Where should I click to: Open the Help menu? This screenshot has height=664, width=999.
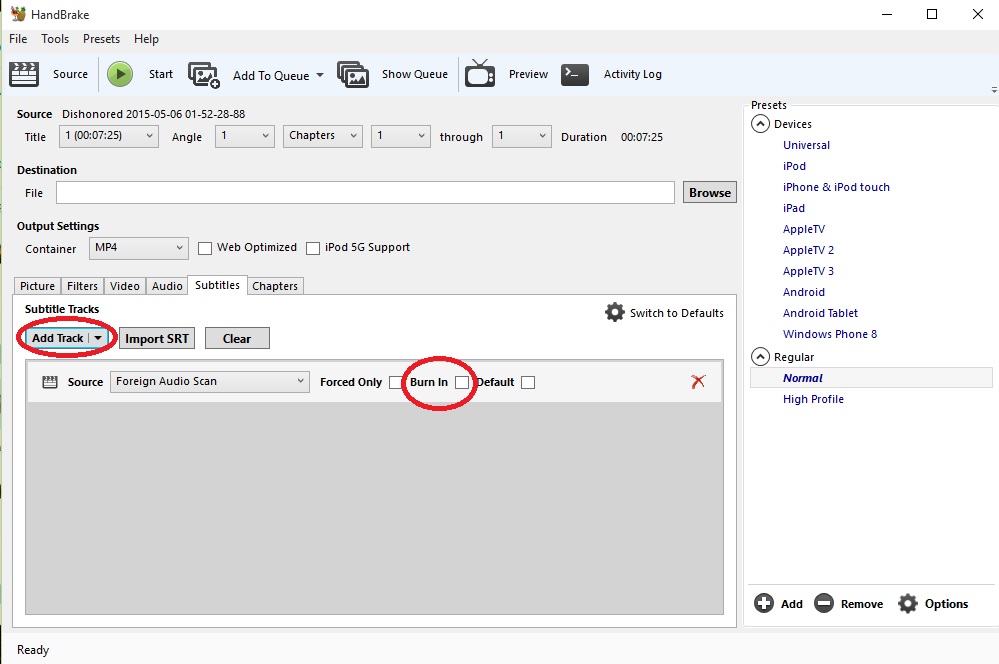[146, 39]
